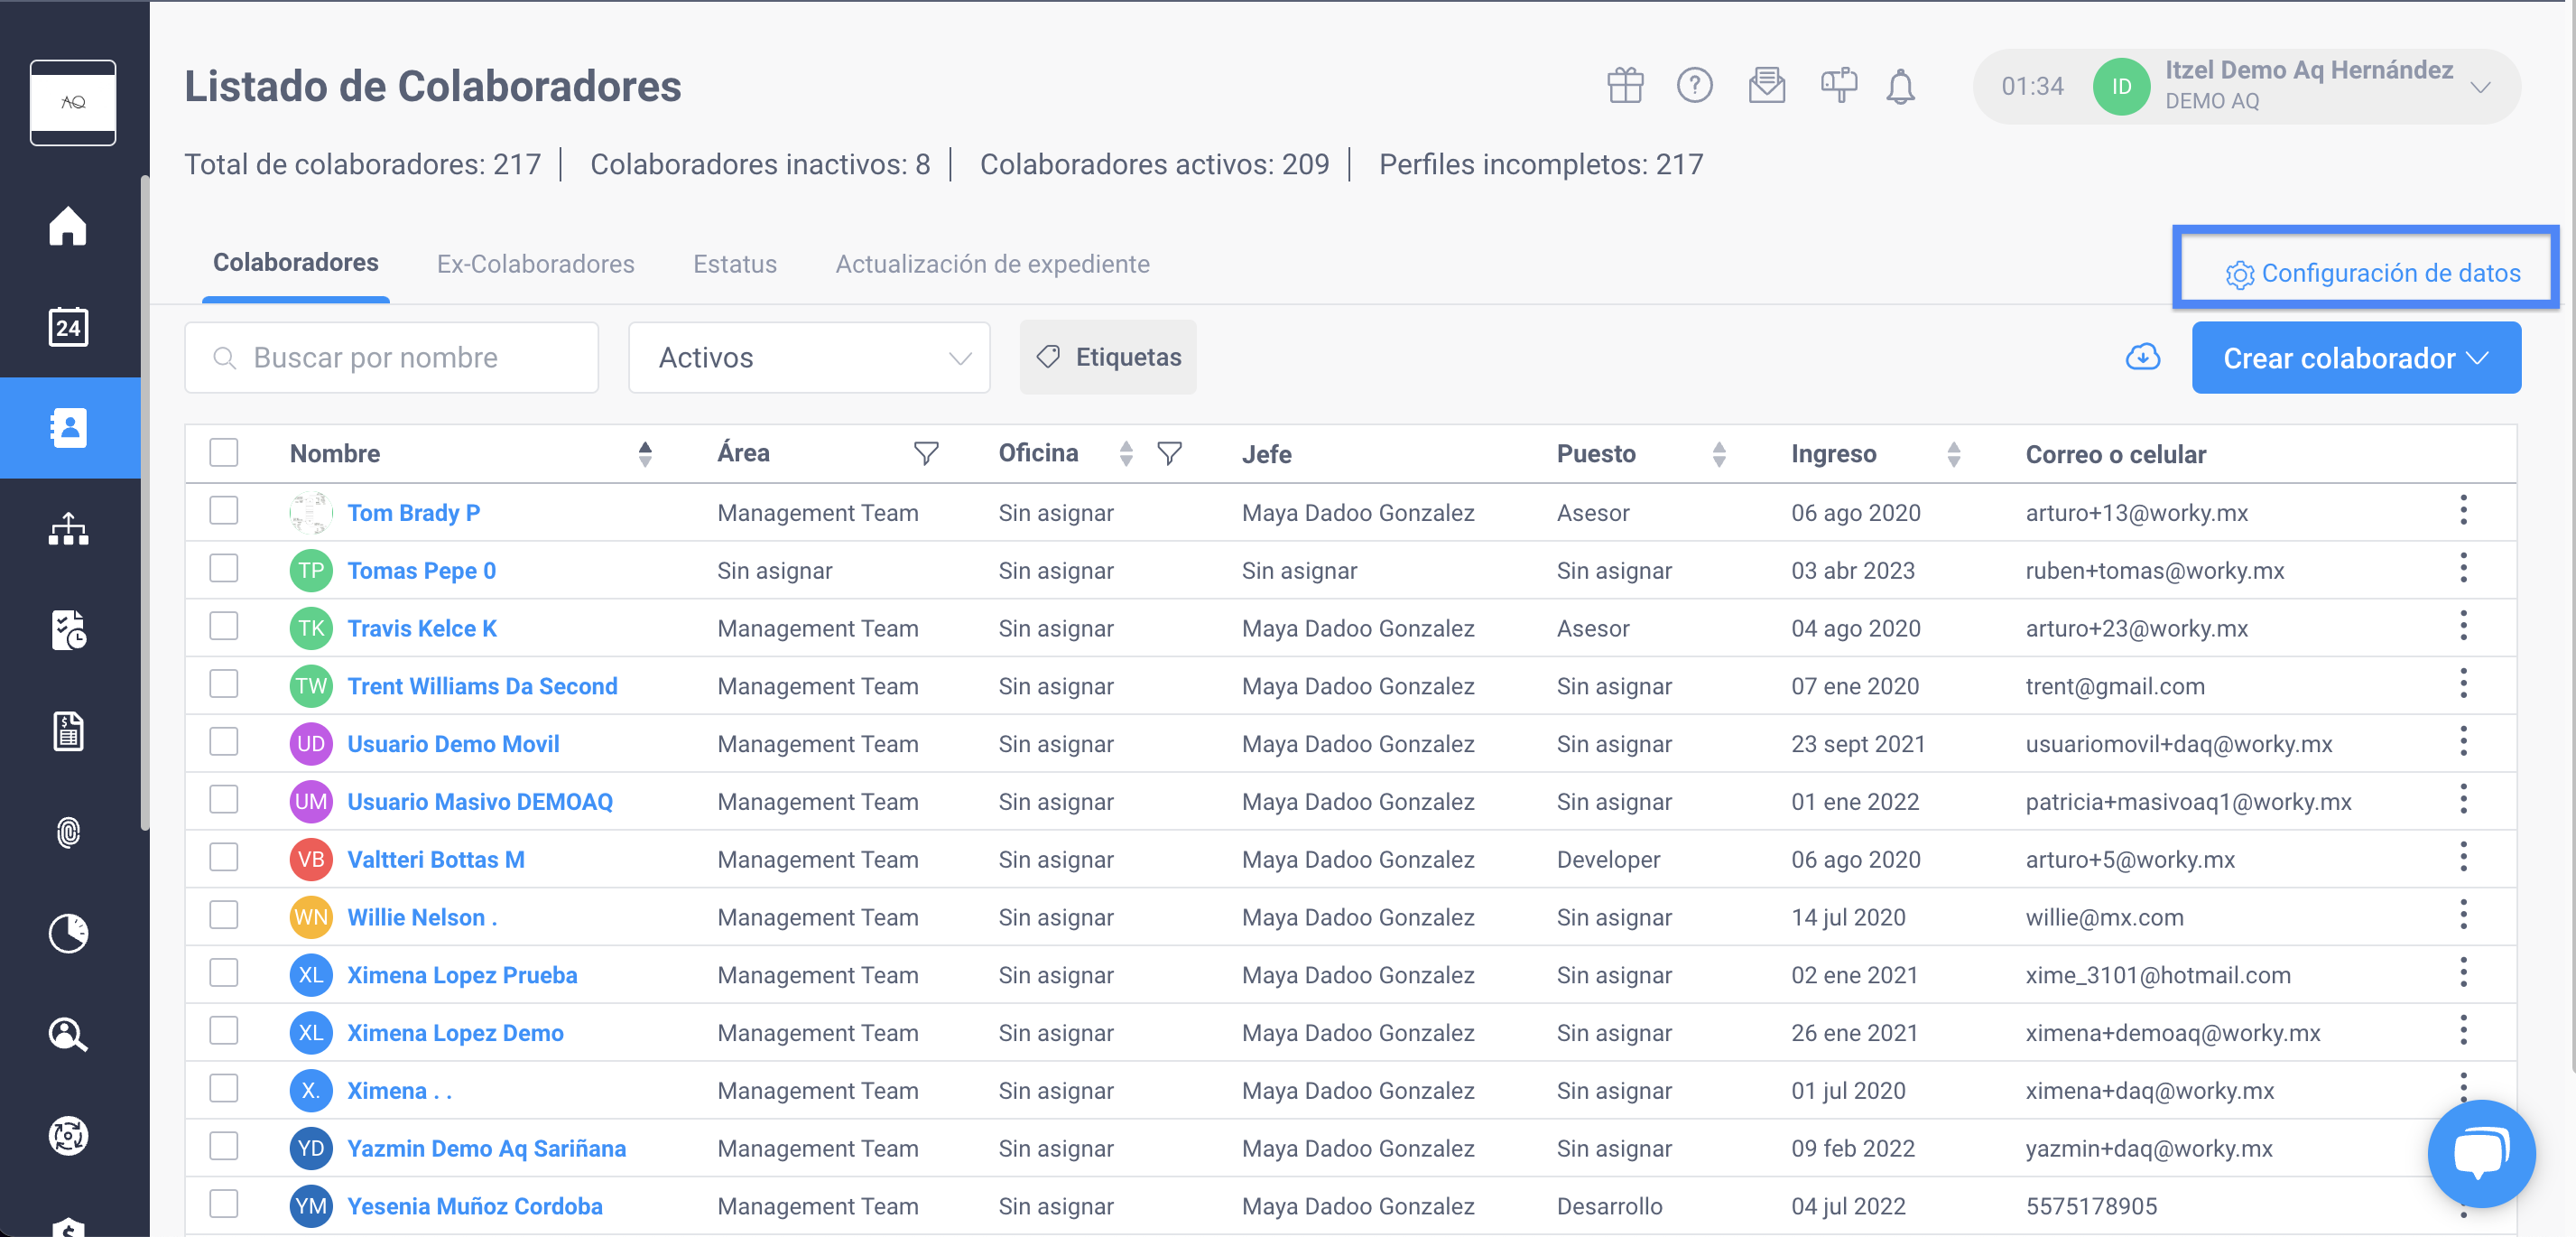This screenshot has height=1237, width=2576.
Task: Download list using cloud download icon
Action: [2142, 357]
